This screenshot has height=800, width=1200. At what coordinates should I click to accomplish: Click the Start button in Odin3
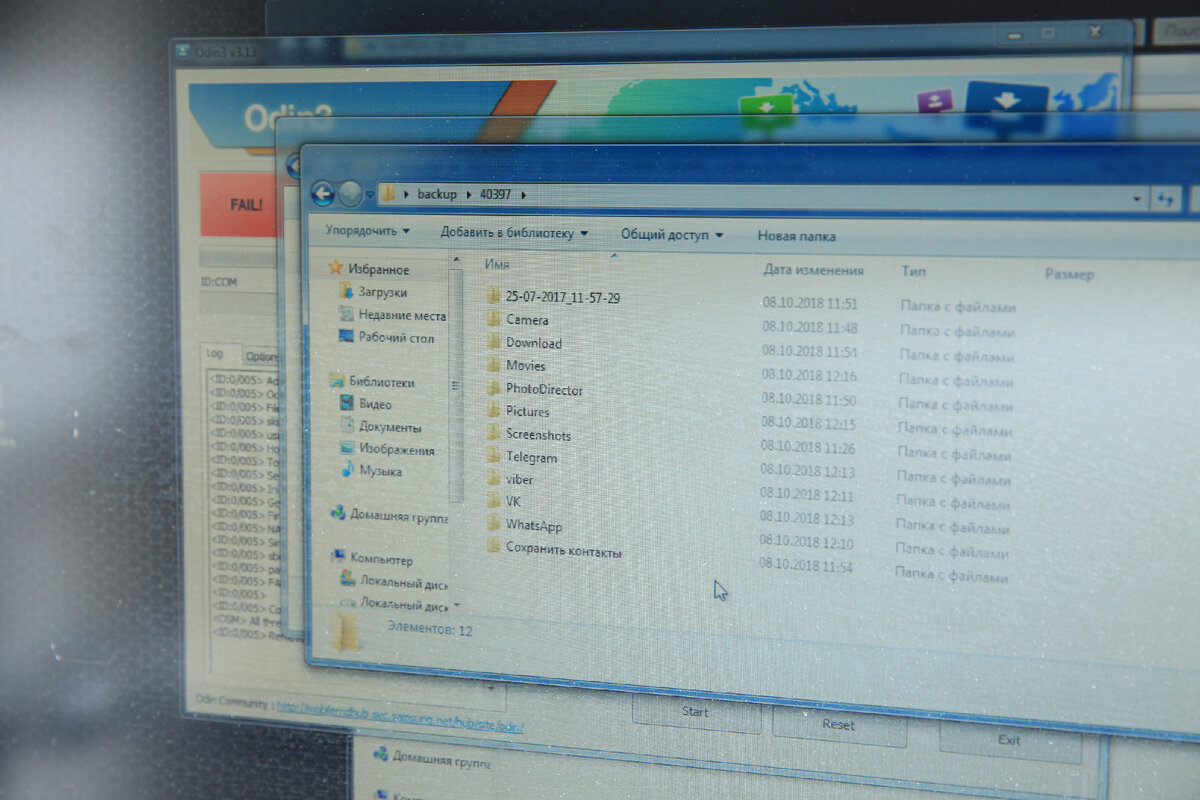[695, 712]
